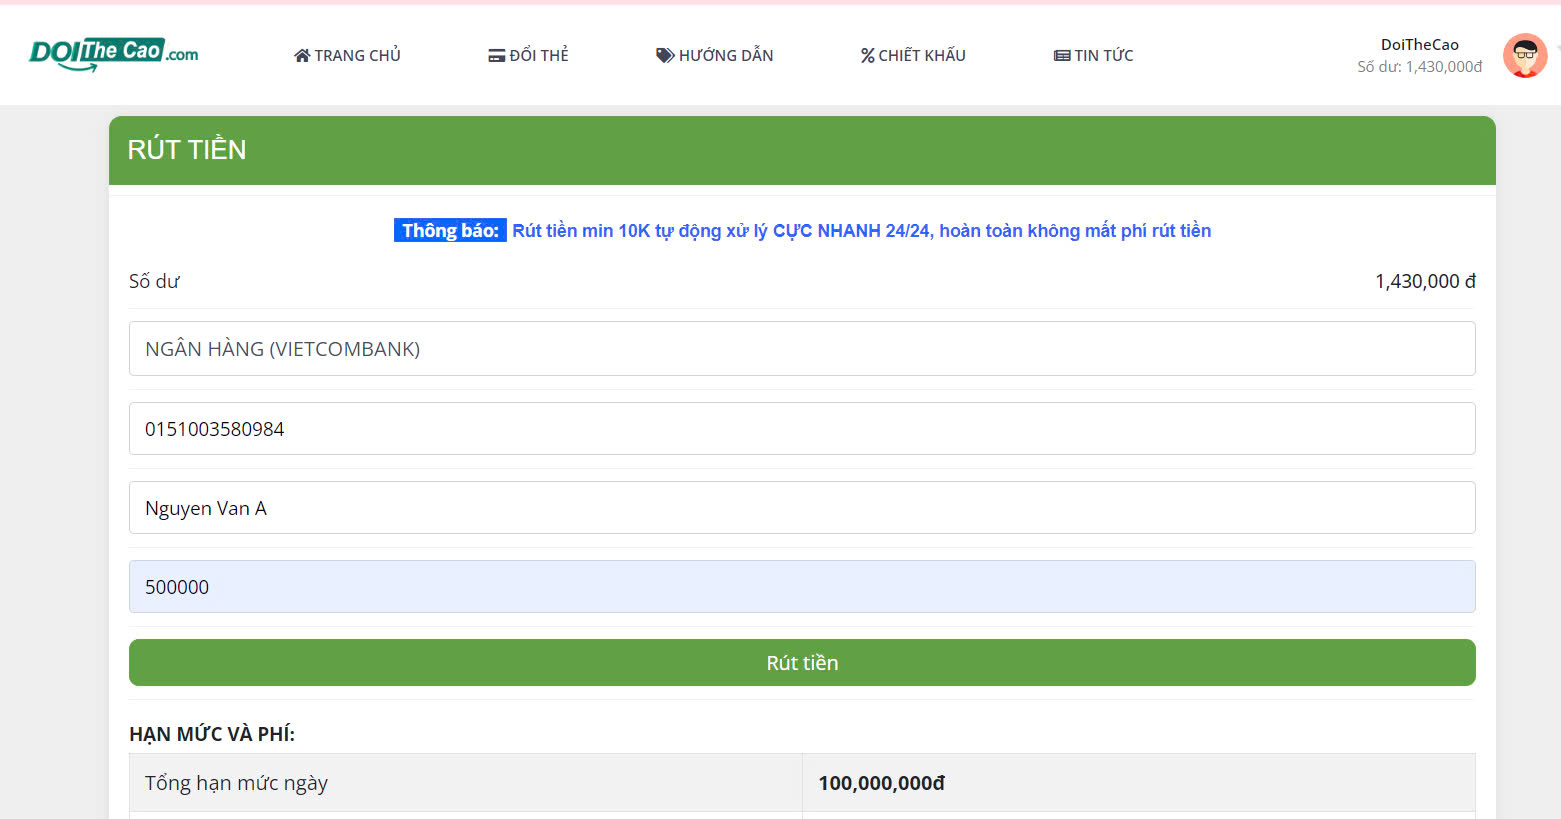The height and width of the screenshot is (819, 1561).
Task: Open the CHIẾT KHẤU menu
Action: (913, 55)
